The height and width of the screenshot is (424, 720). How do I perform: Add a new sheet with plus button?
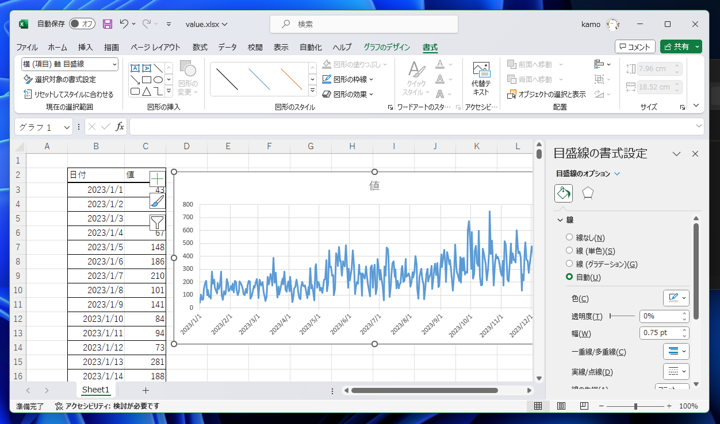[145, 390]
